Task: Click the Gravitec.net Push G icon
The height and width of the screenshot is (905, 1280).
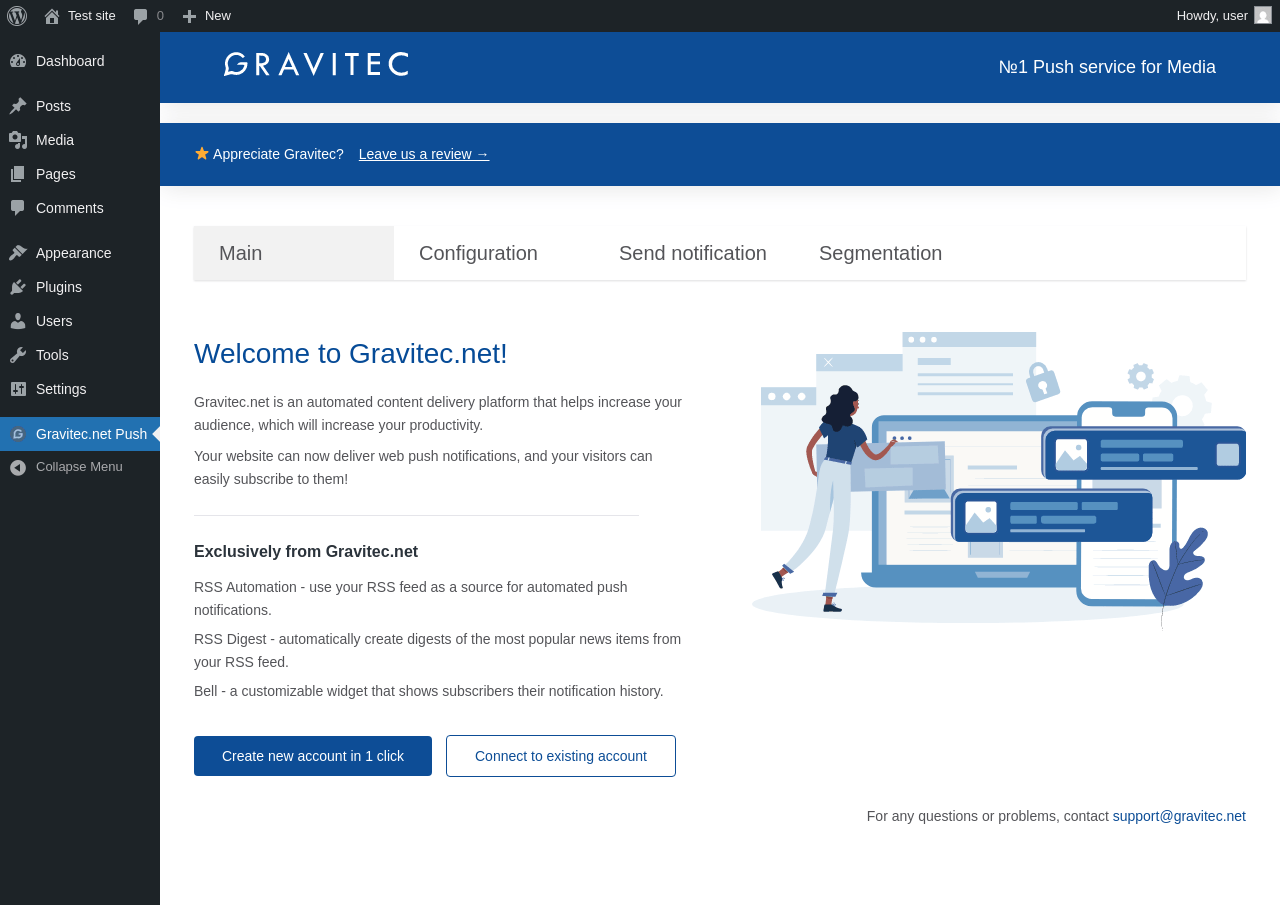Action: click(x=18, y=434)
